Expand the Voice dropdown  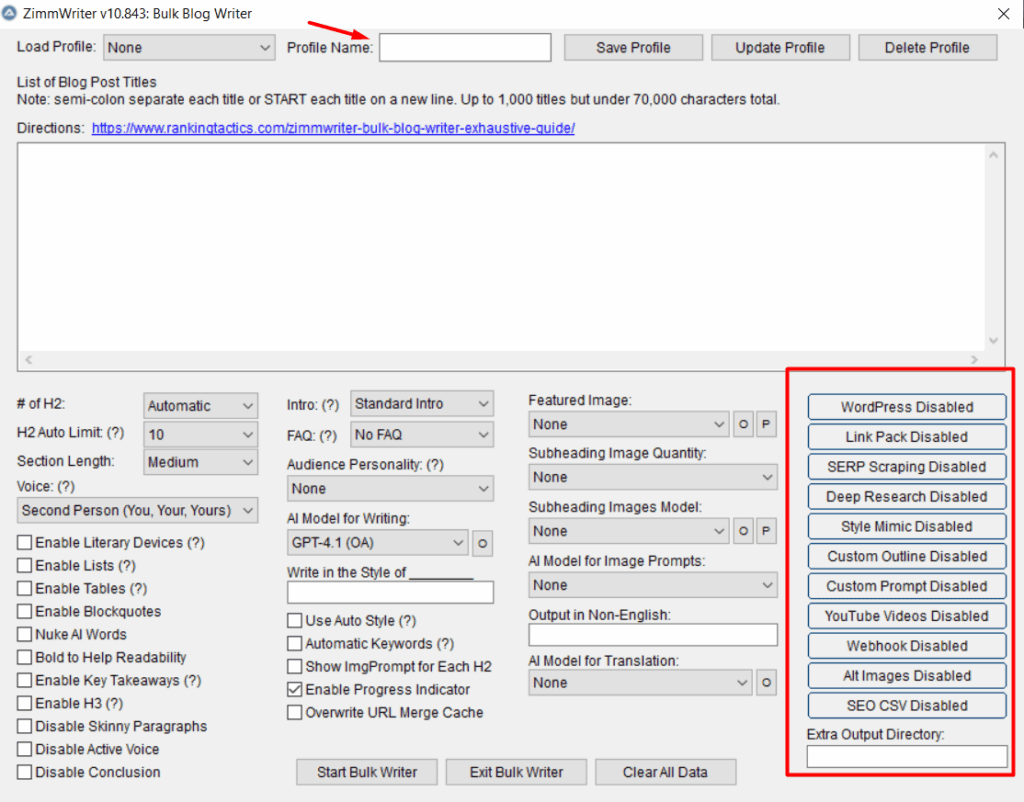point(138,511)
